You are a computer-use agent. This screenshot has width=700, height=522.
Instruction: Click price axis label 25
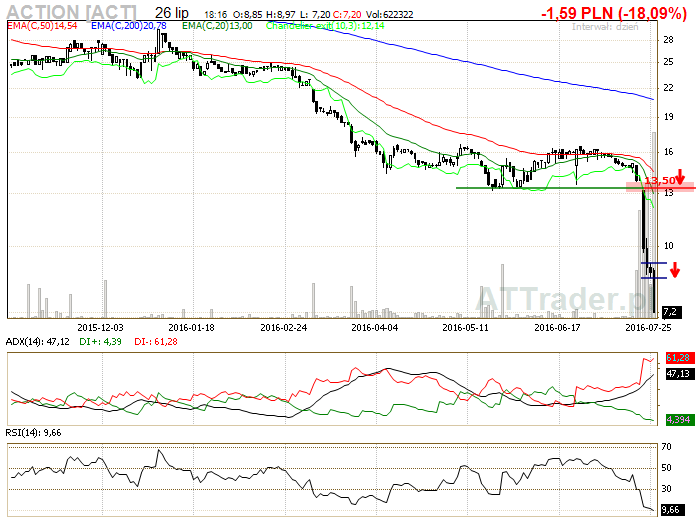[x=668, y=62]
